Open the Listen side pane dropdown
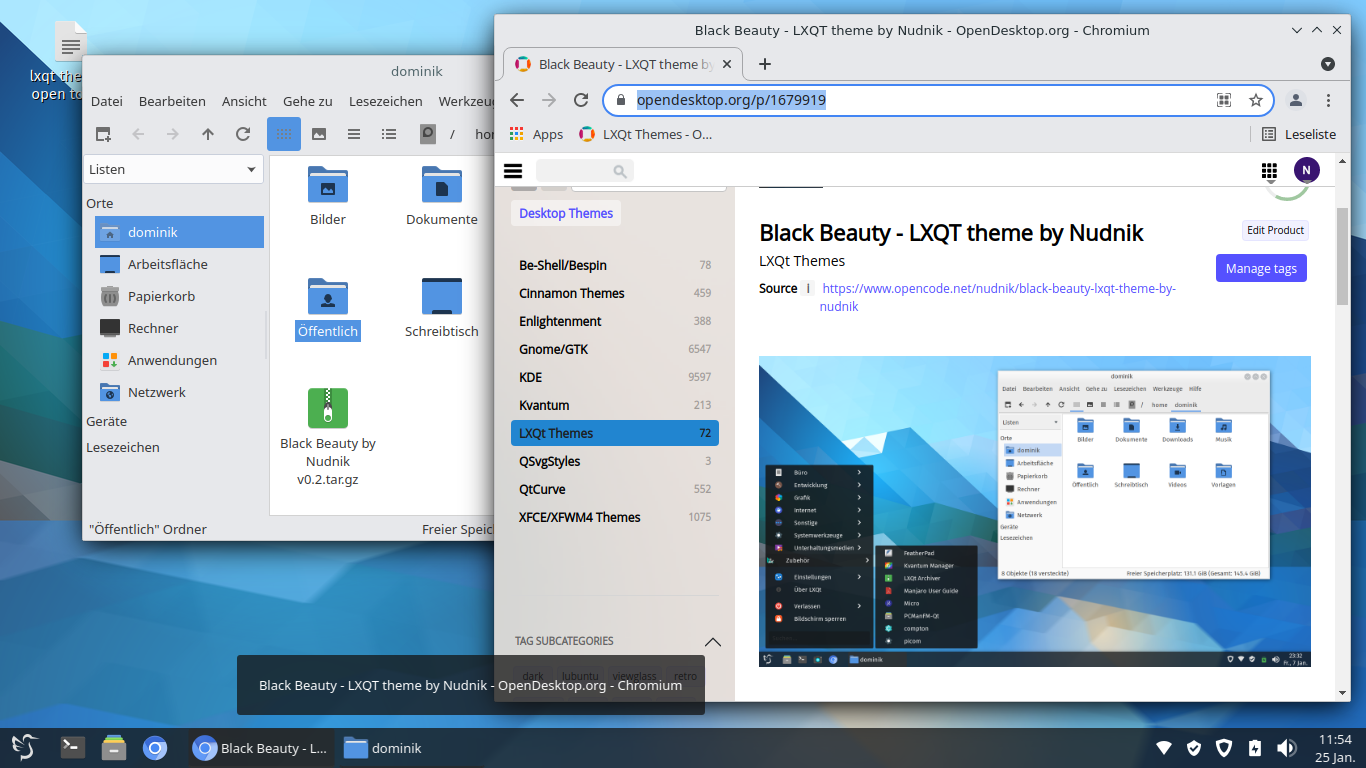Screen dimensions: 1366x768 coord(173,170)
